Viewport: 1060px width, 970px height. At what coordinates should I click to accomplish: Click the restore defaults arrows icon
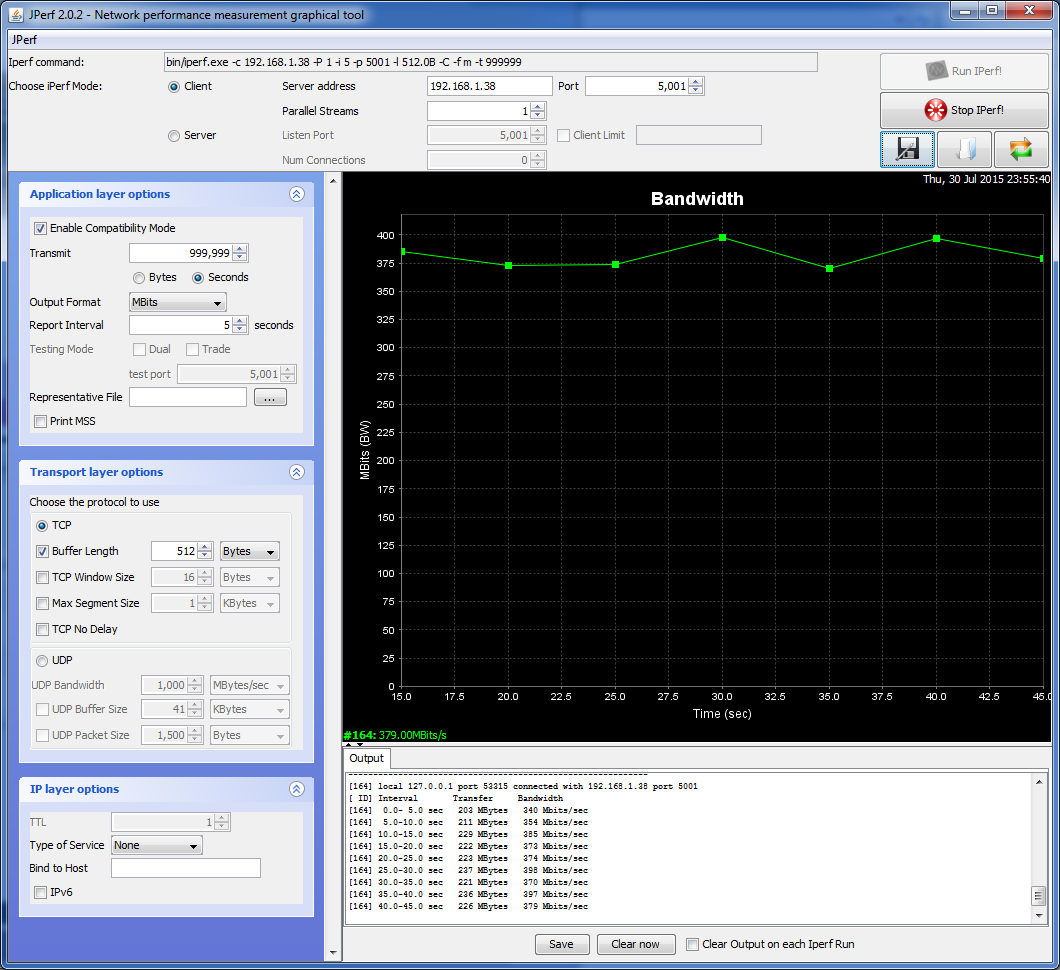[x=1020, y=149]
